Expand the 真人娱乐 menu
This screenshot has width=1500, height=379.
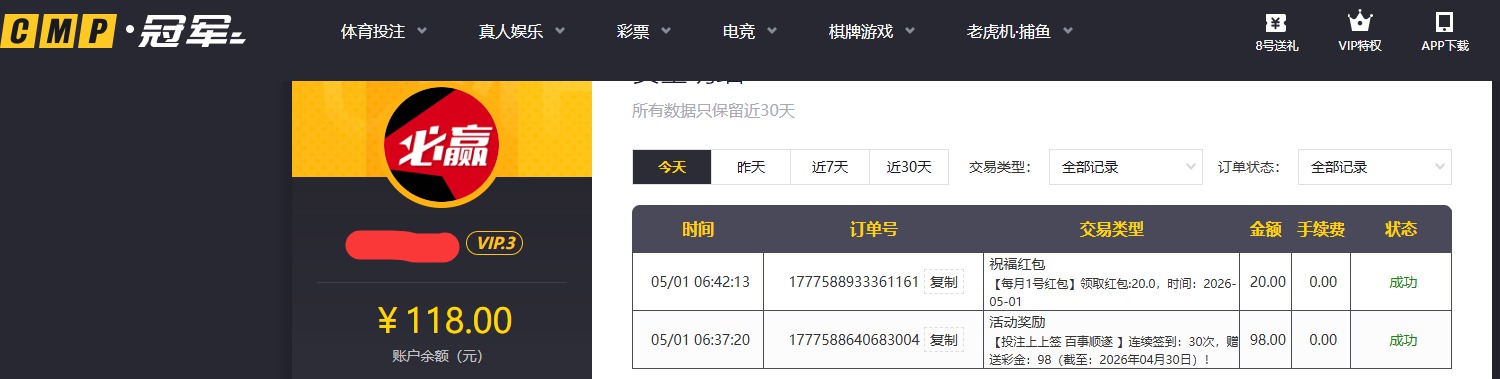tap(522, 31)
